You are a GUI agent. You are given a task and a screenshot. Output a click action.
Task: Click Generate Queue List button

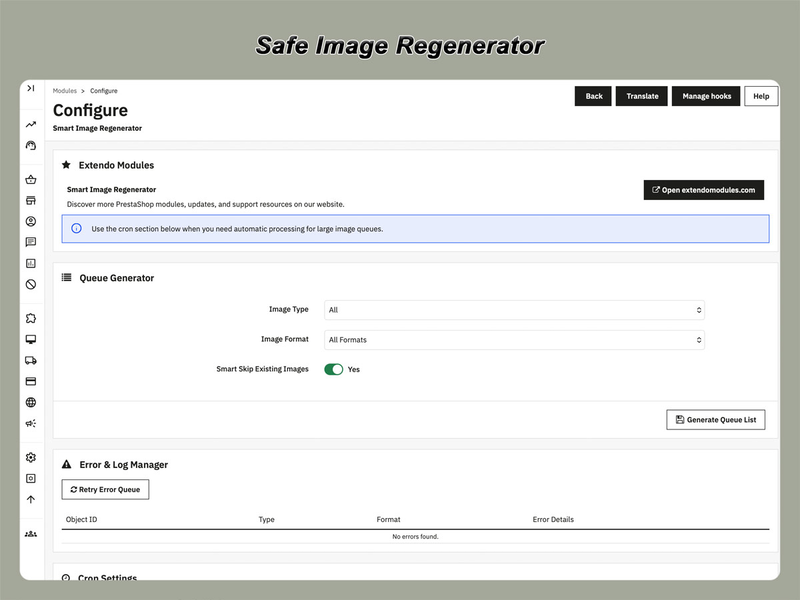tap(715, 419)
